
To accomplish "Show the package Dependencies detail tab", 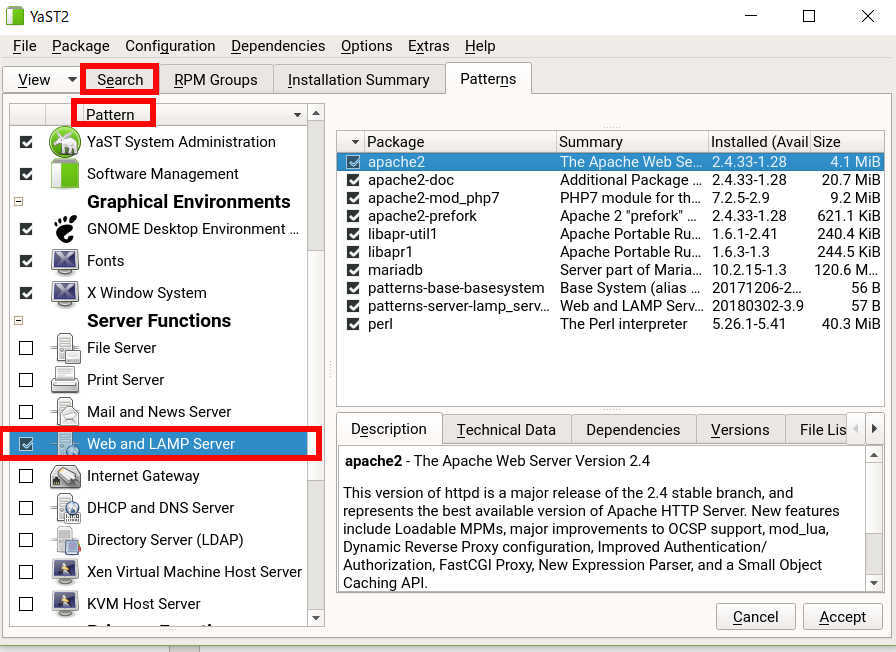I will tap(633, 430).
